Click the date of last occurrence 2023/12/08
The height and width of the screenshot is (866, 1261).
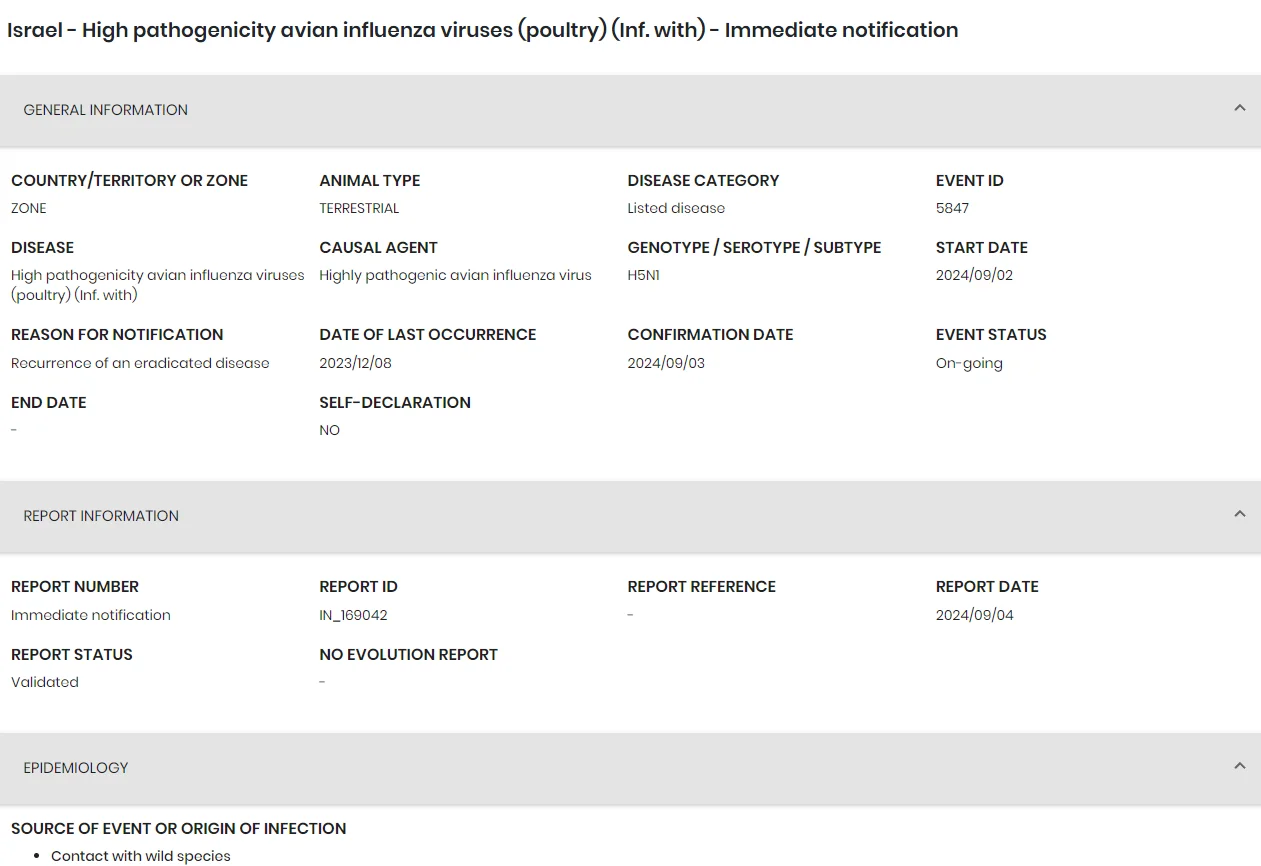point(356,363)
